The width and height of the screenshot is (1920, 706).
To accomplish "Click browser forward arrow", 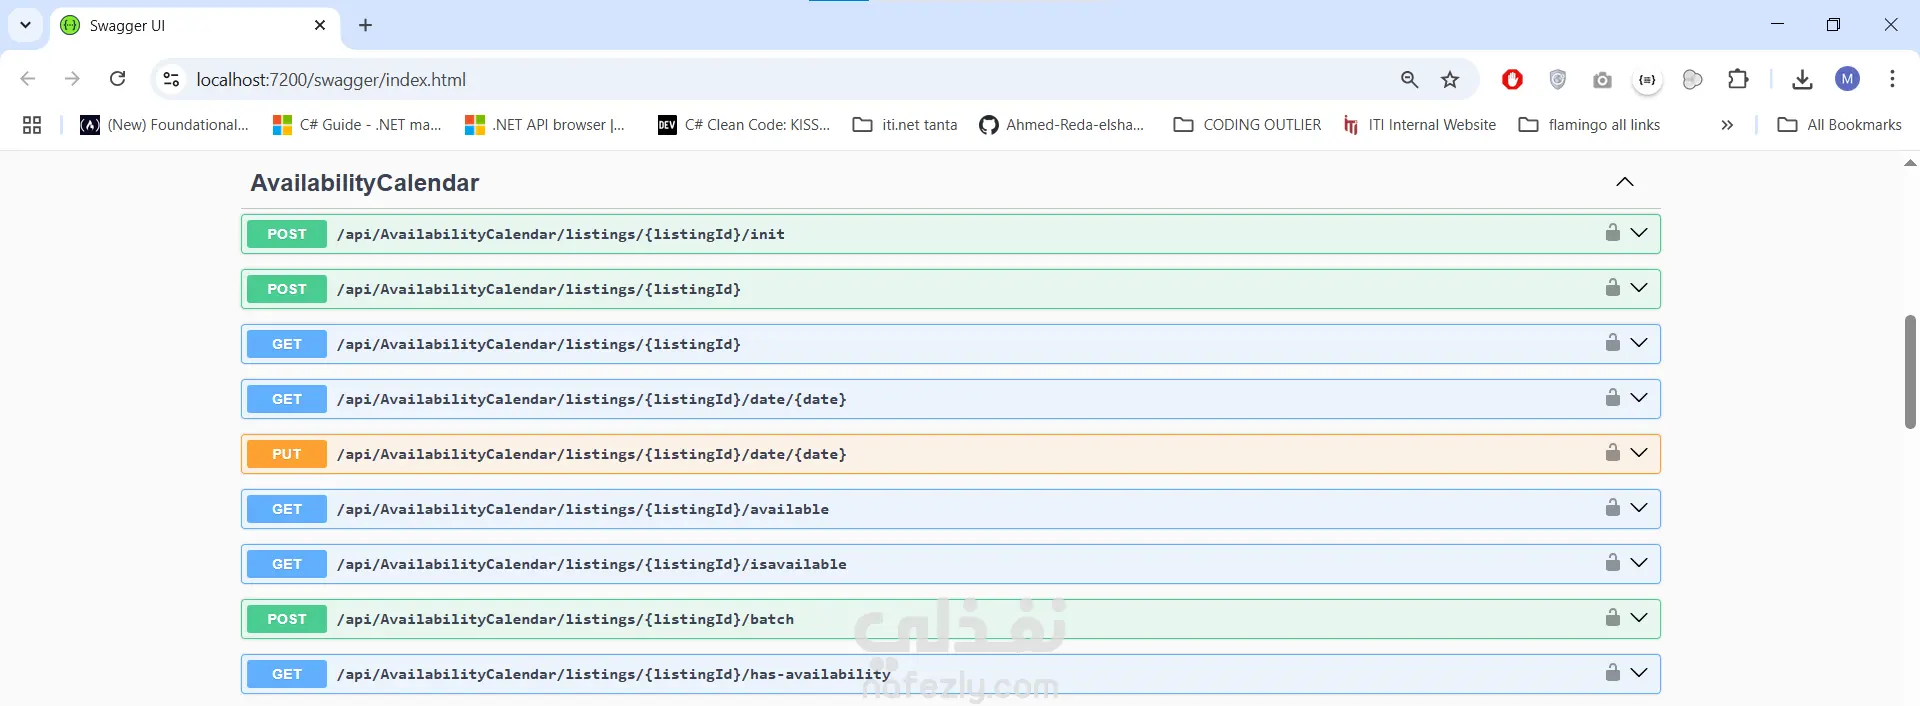I will coord(72,79).
